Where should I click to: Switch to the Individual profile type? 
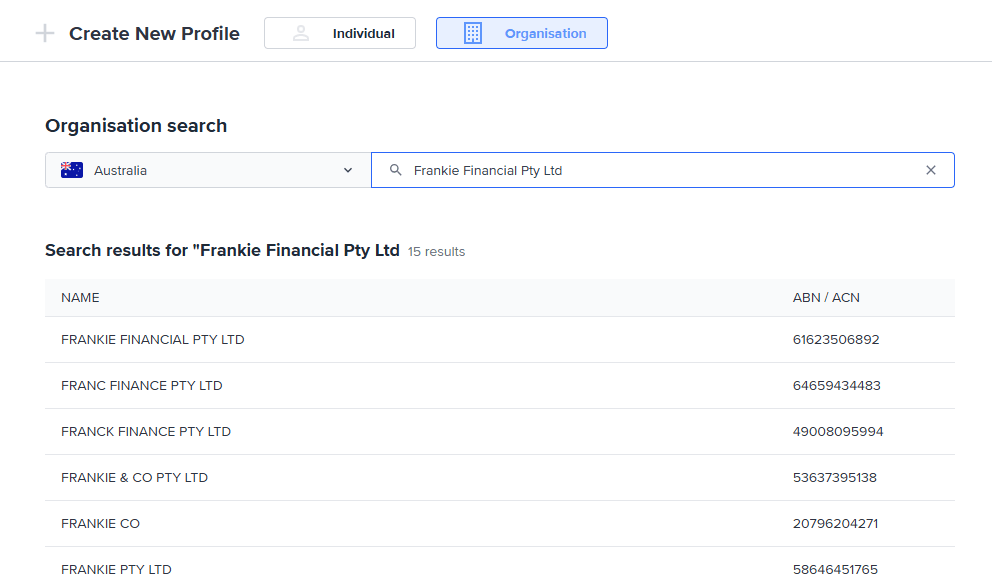coord(340,33)
